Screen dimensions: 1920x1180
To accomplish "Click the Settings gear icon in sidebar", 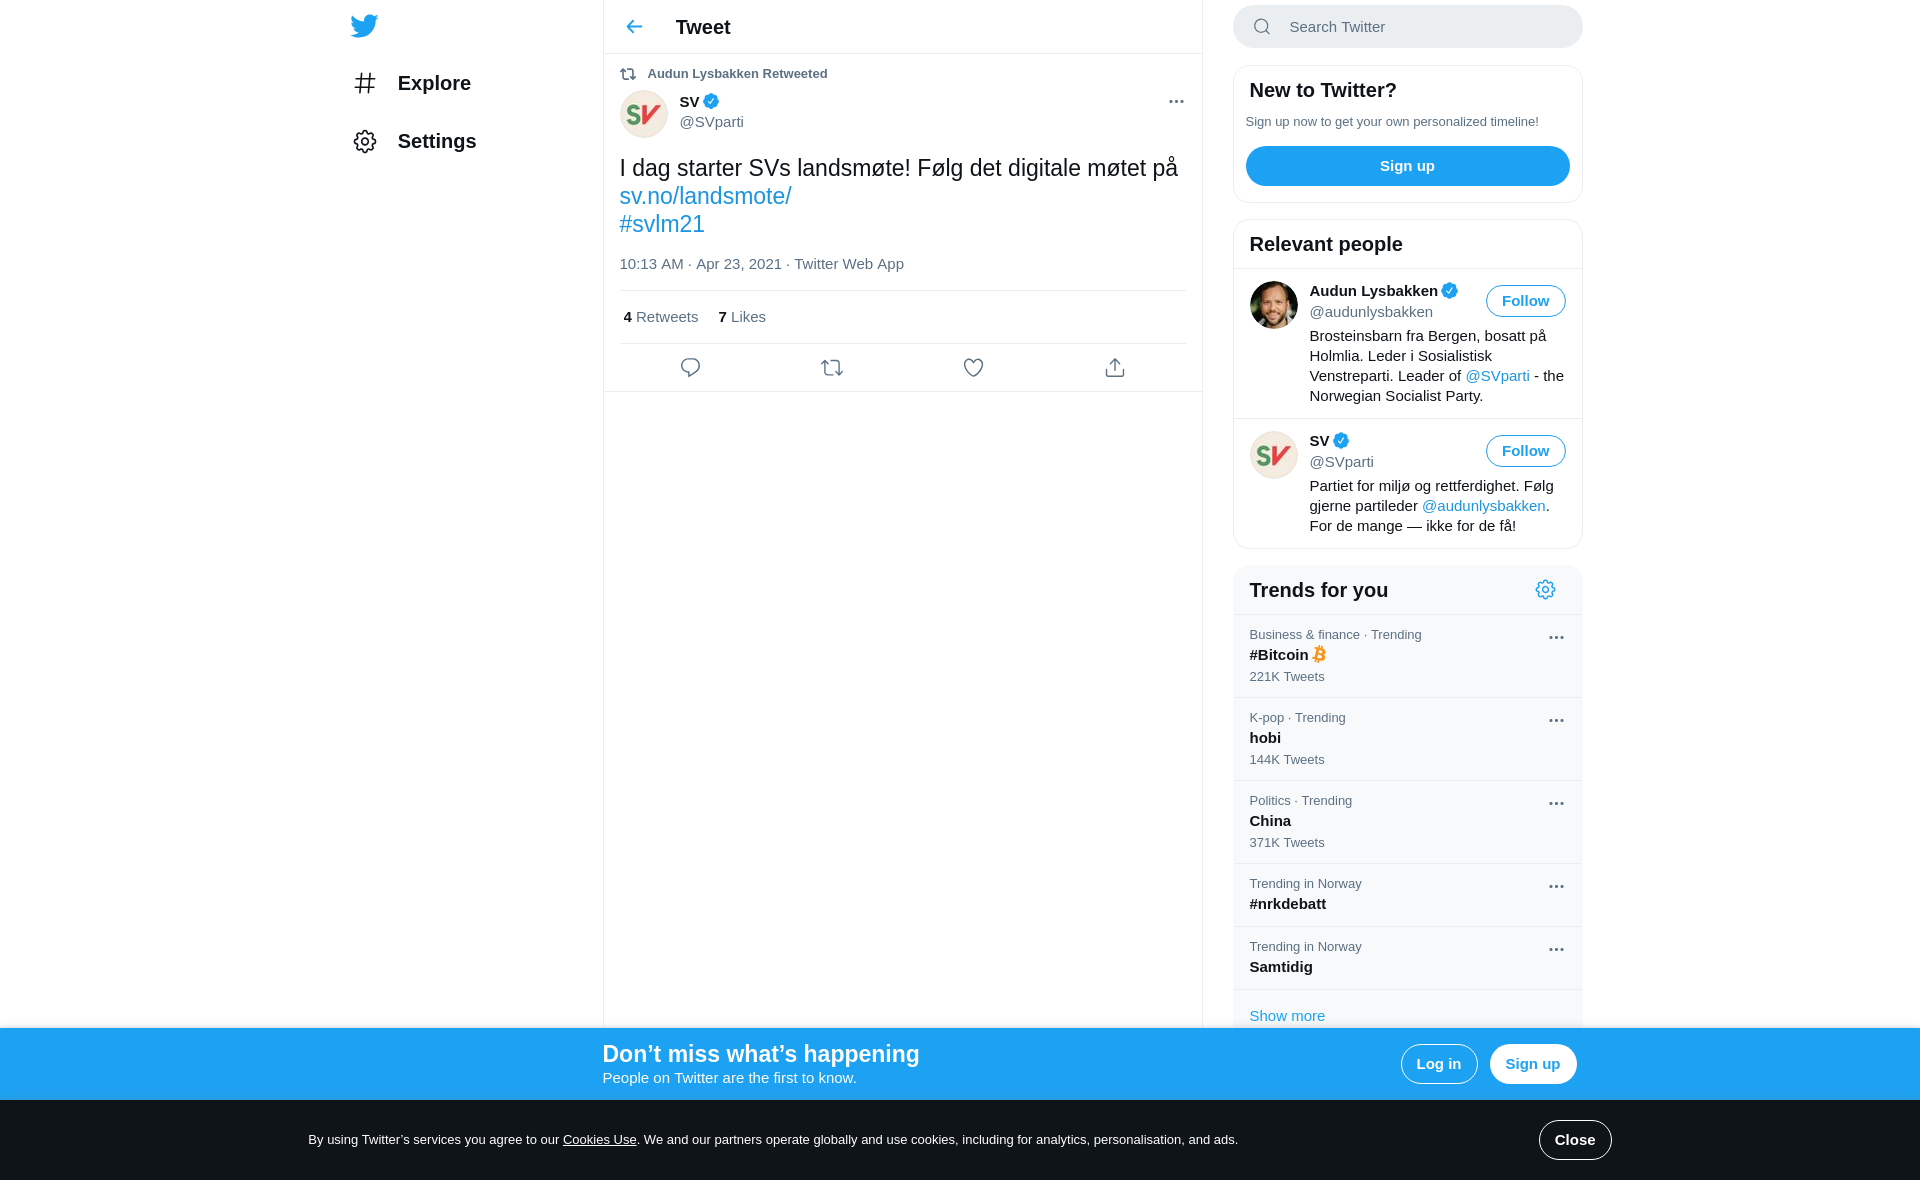I will [365, 141].
